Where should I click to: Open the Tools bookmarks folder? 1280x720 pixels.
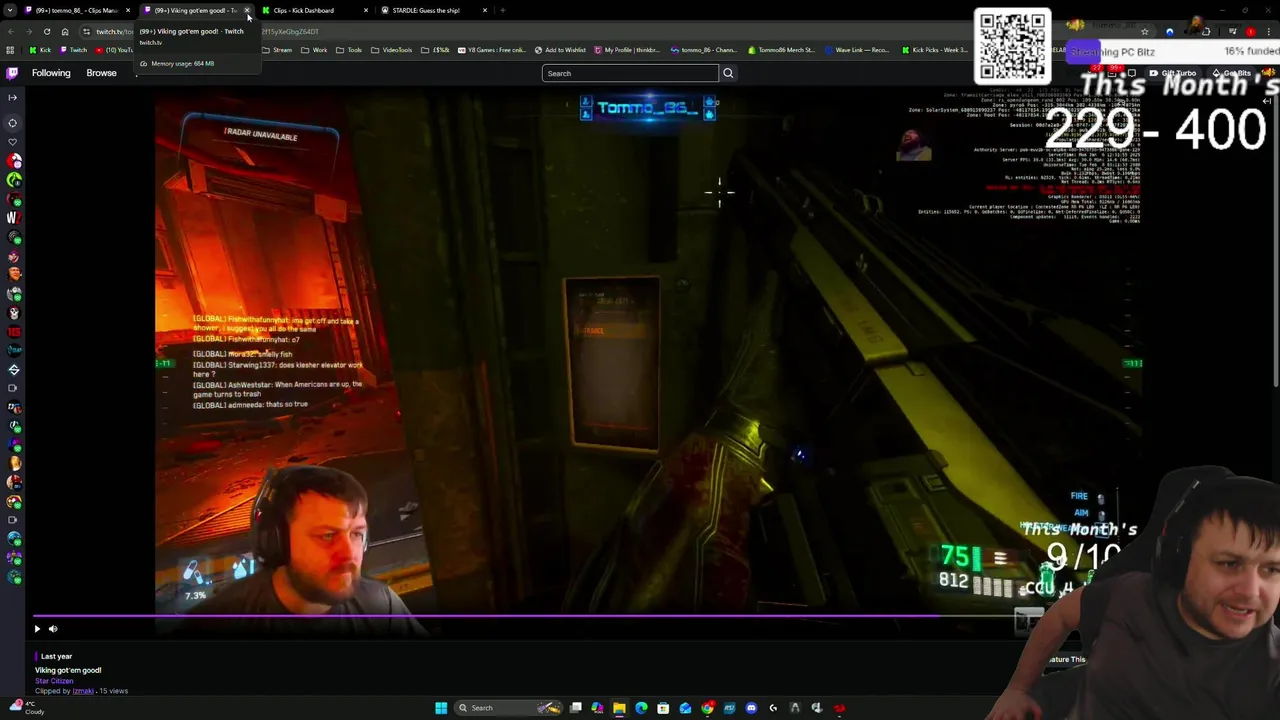(349, 50)
